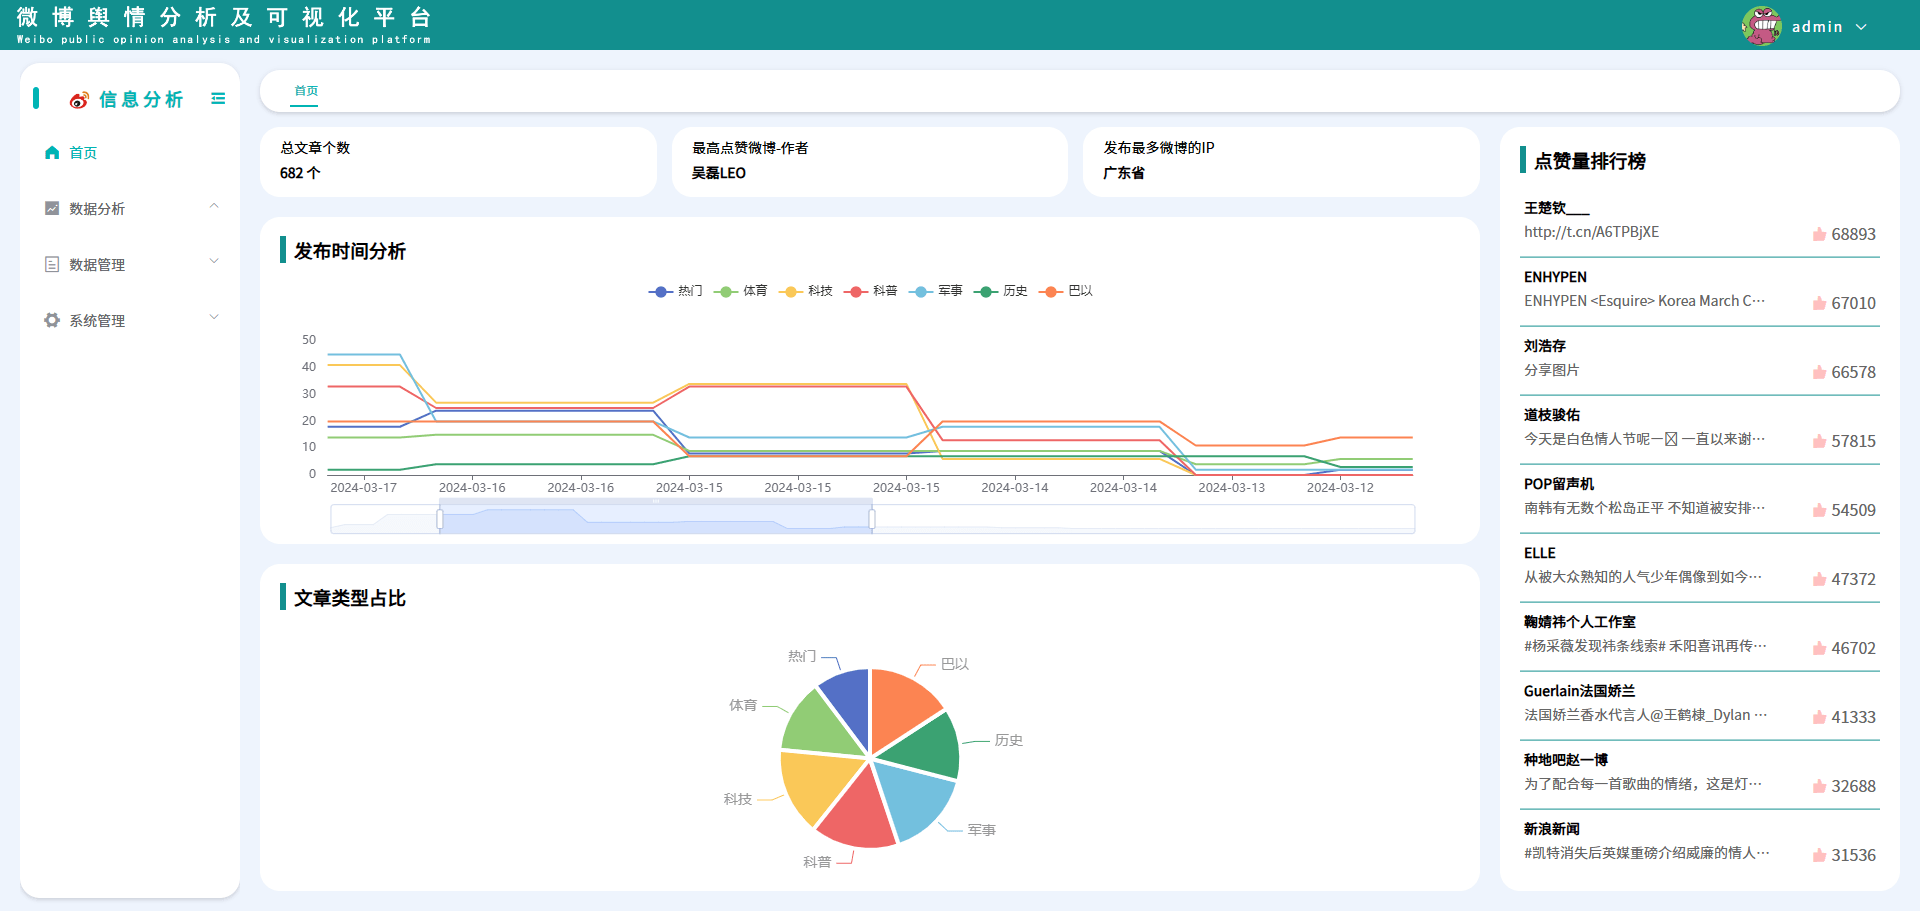This screenshot has height=911, width=1920.
Task: Open the admin user dropdown arrow
Action: coord(1861,27)
